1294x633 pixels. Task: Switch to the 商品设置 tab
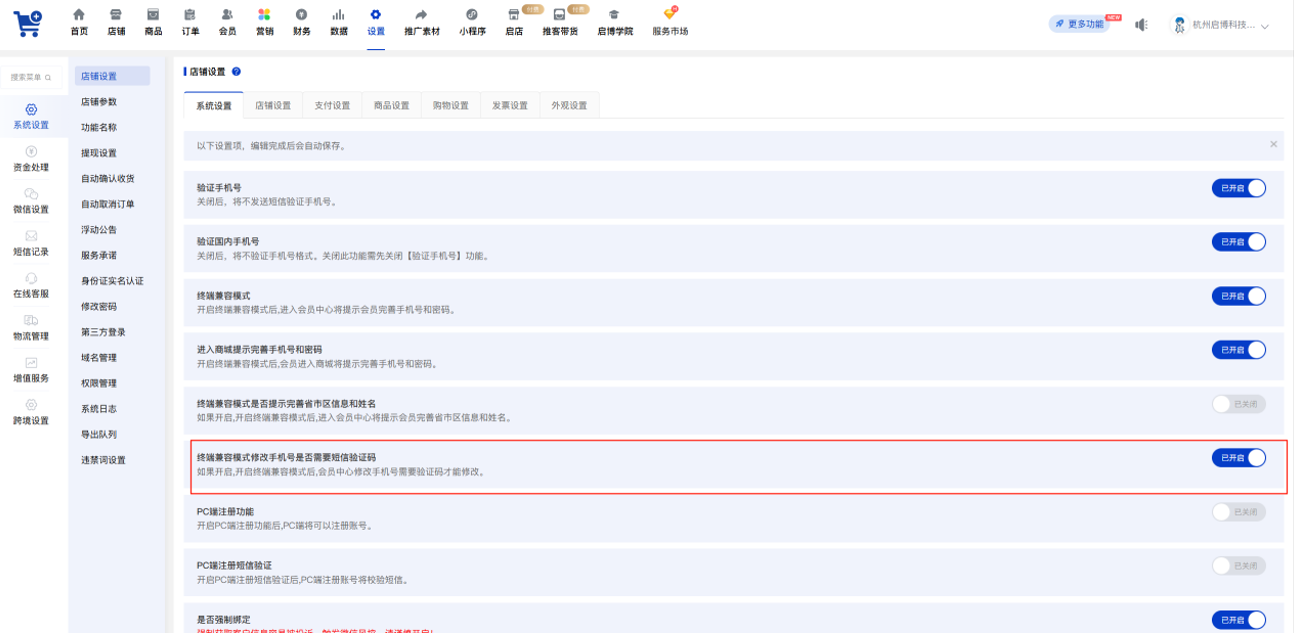(391, 105)
